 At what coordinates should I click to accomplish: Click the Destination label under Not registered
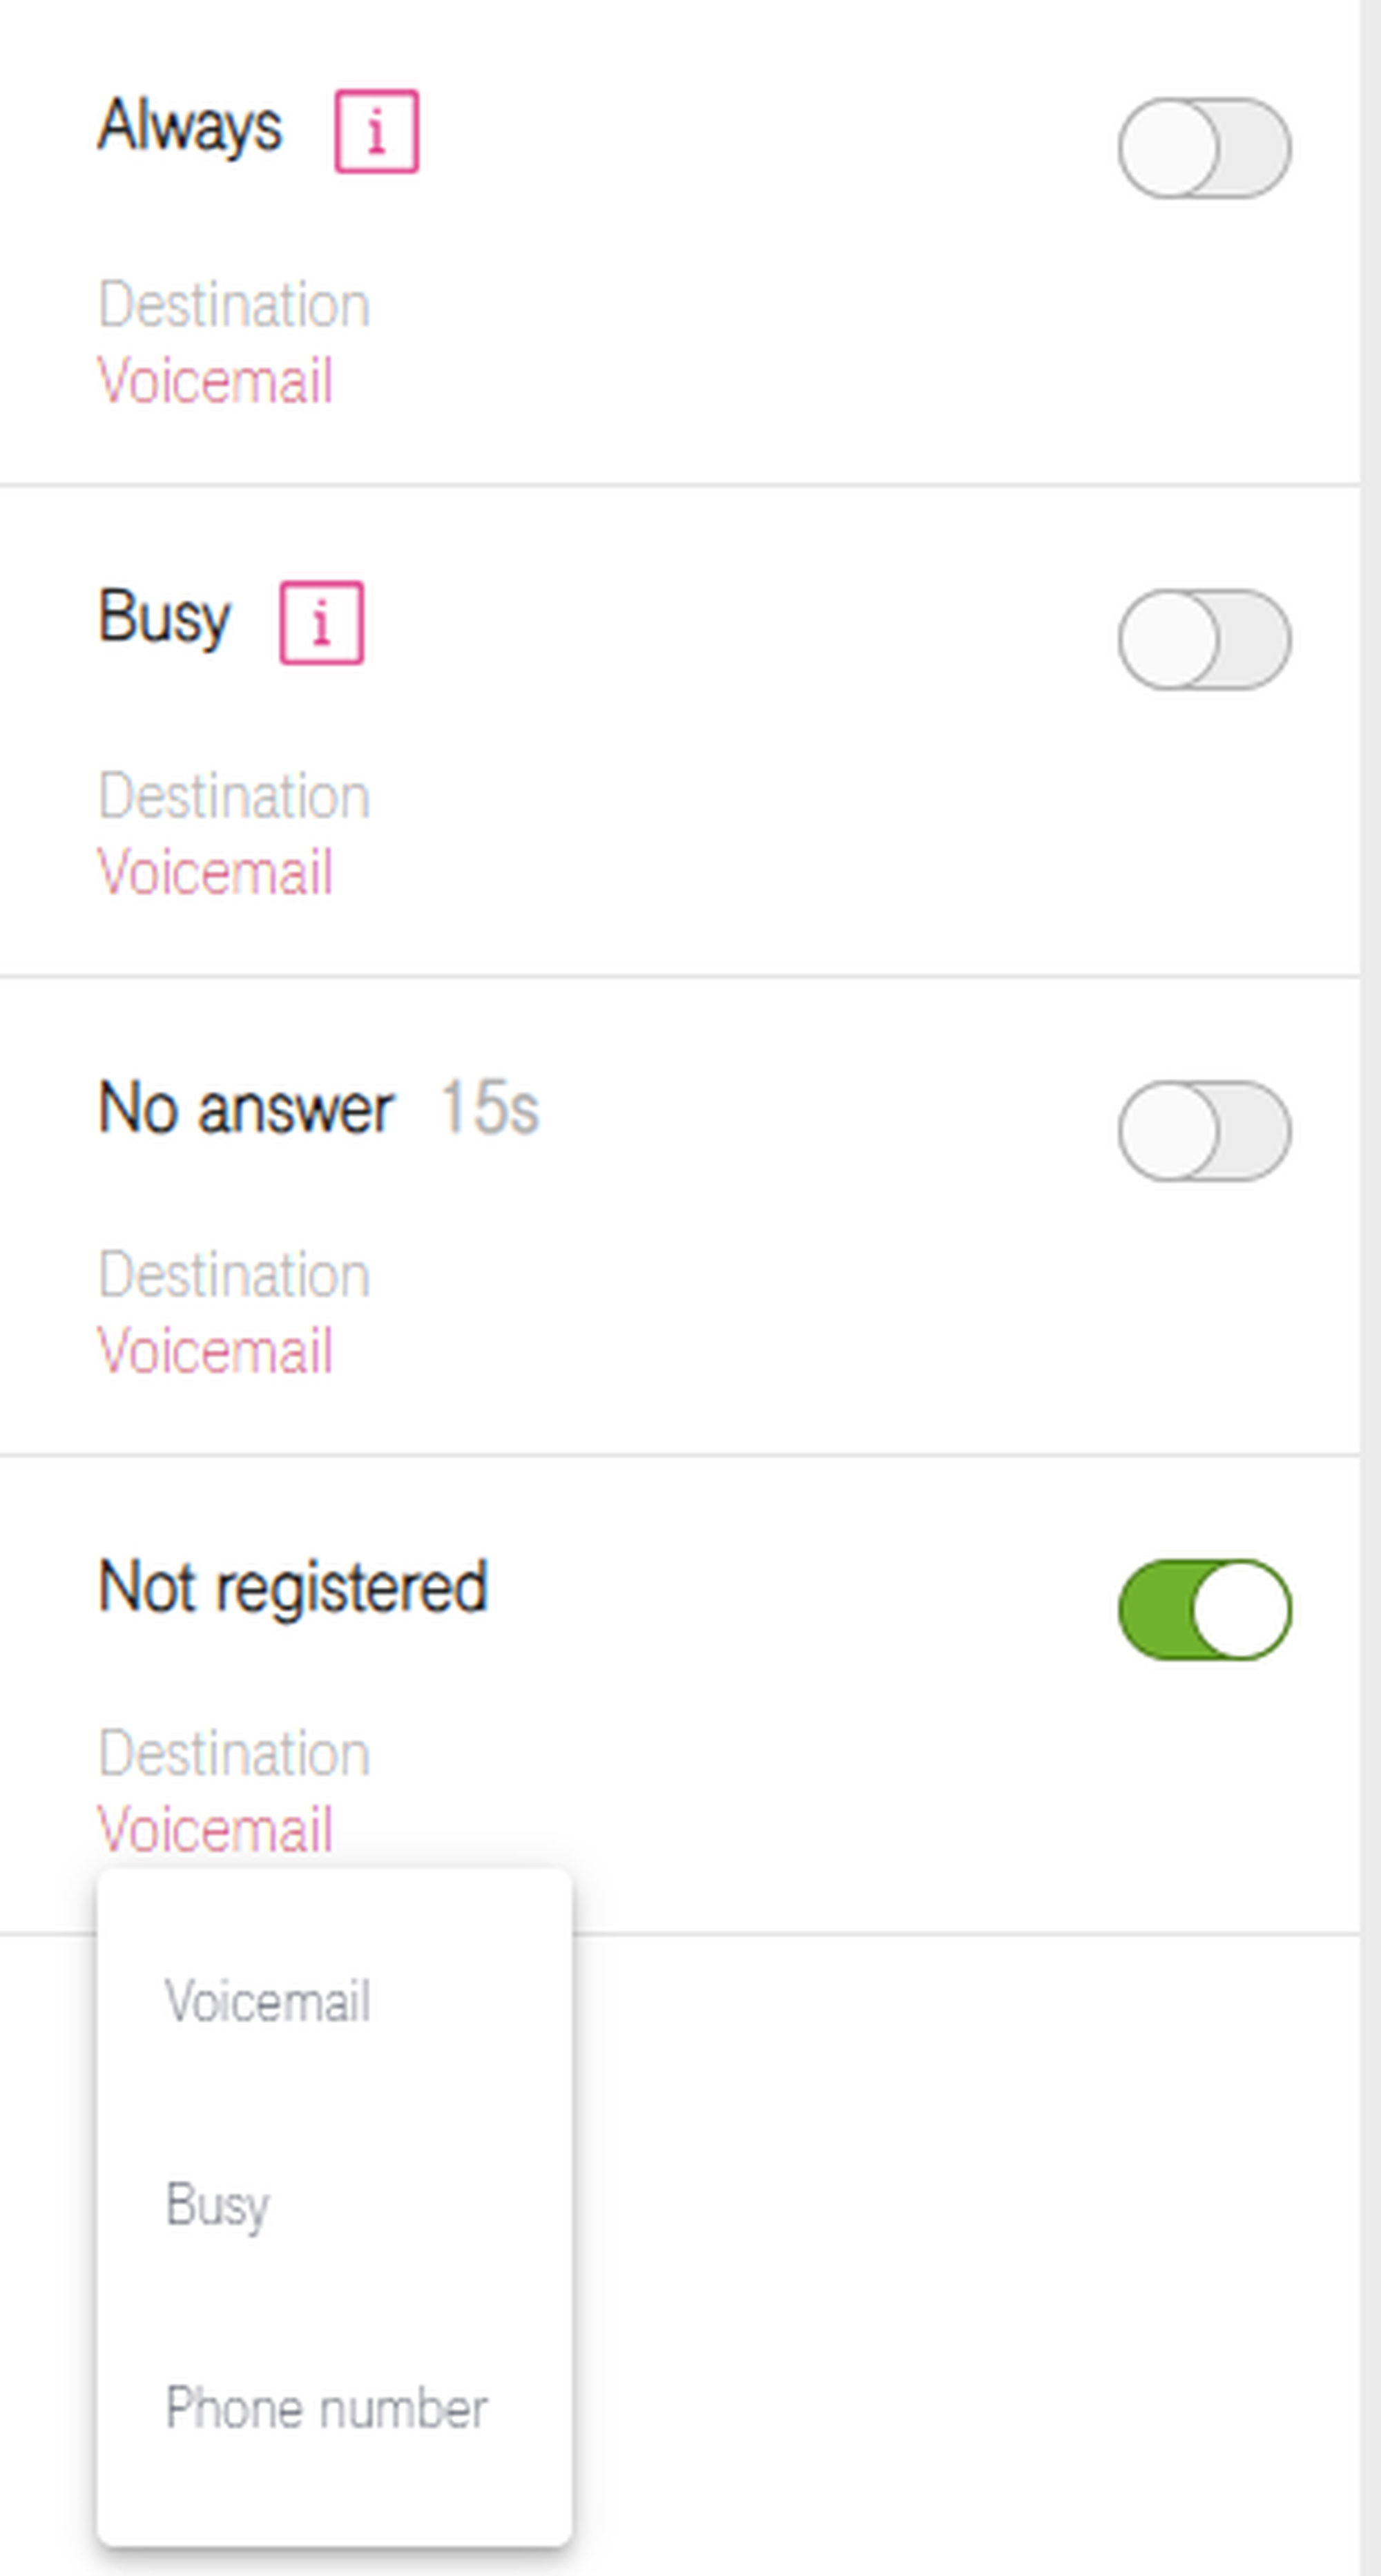coord(234,1754)
